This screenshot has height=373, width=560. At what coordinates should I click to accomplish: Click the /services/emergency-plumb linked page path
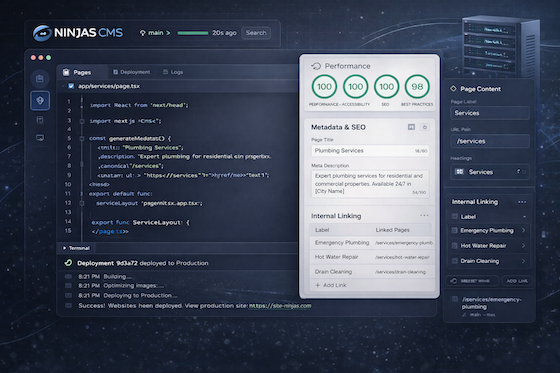[404, 243]
